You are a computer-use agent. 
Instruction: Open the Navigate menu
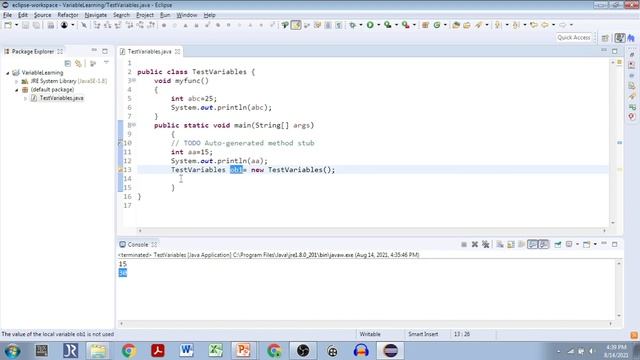pos(96,15)
